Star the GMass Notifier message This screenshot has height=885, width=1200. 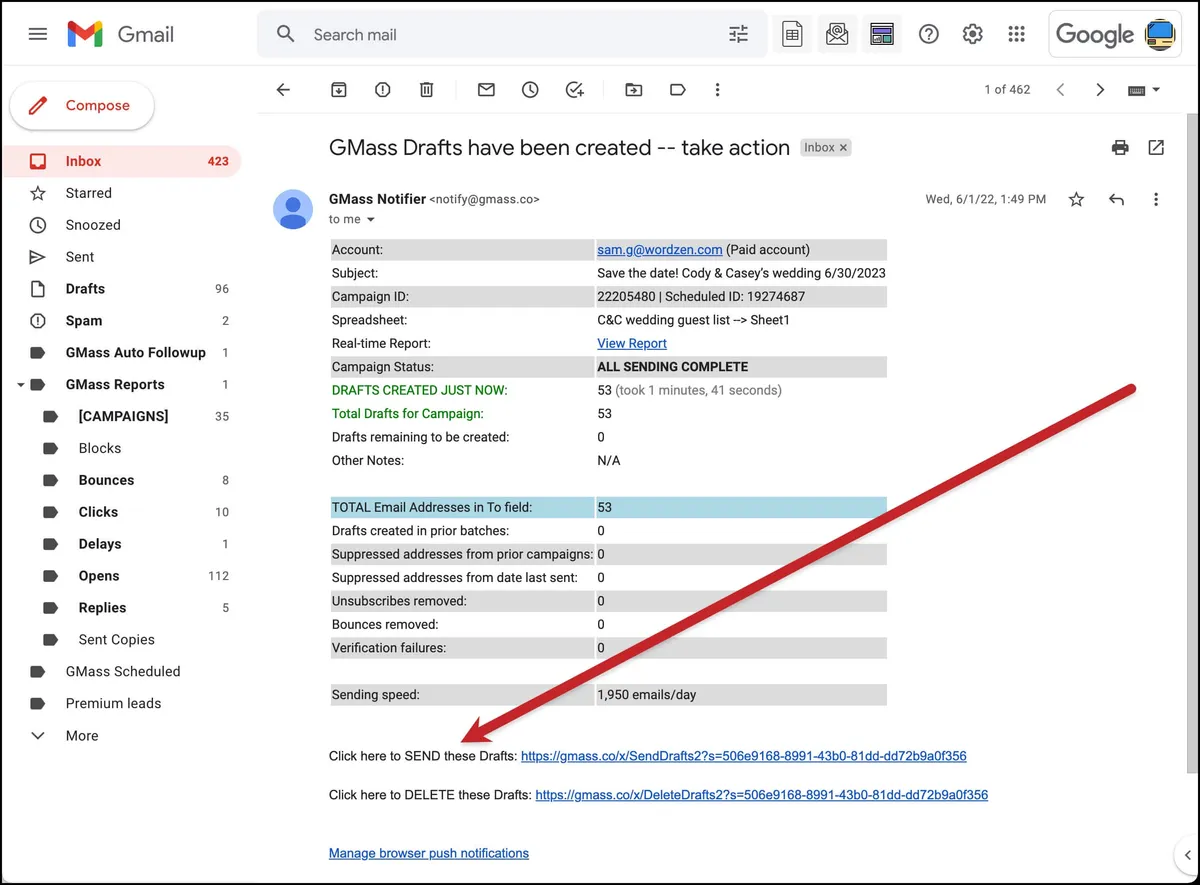click(x=1076, y=200)
